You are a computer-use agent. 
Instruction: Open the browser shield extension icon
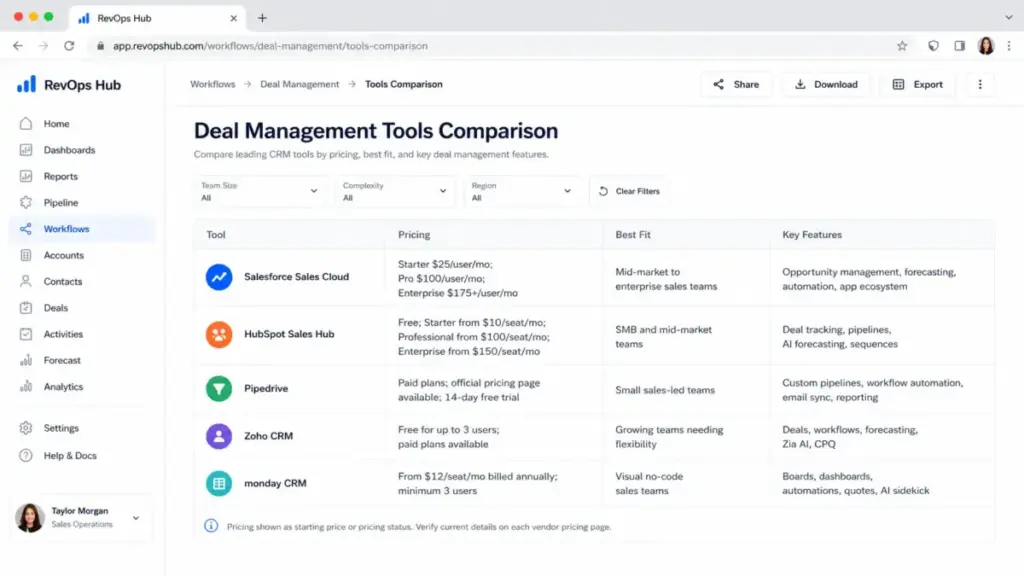pyautogui.click(x=933, y=46)
